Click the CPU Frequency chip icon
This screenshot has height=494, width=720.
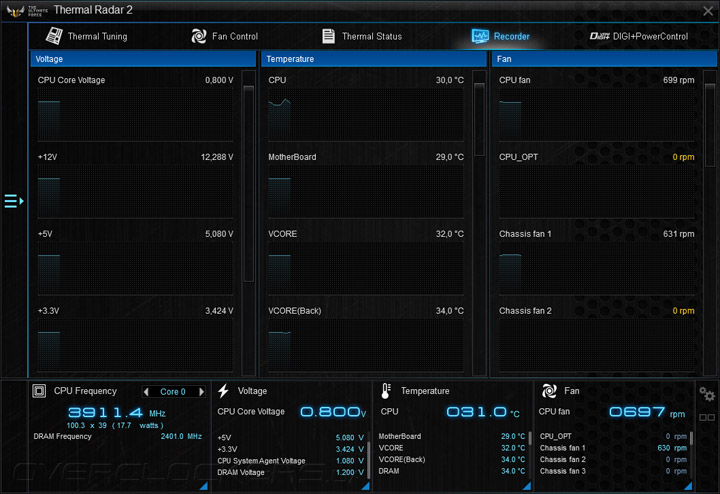click(39, 391)
